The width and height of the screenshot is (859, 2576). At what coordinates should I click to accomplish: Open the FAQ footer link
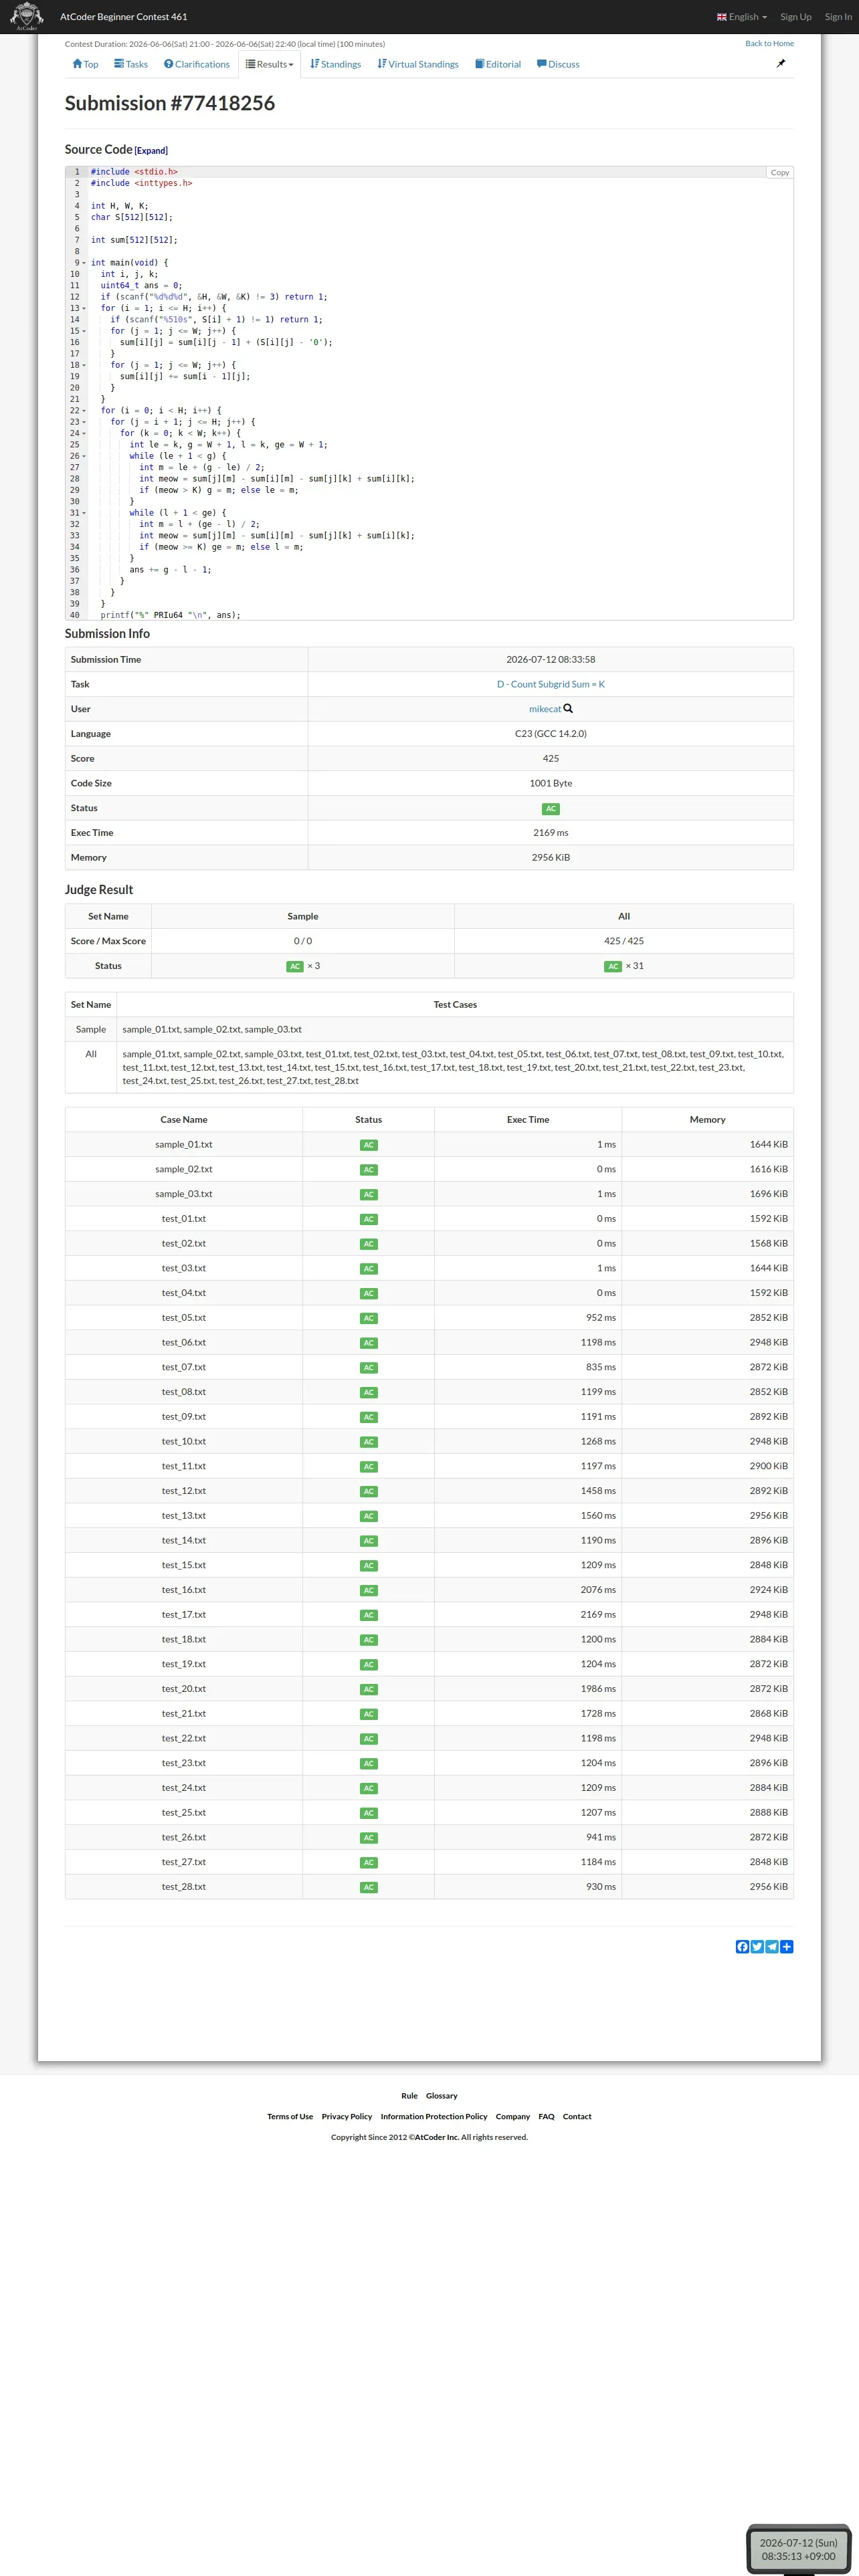pyautogui.click(x=546, y=2116)
